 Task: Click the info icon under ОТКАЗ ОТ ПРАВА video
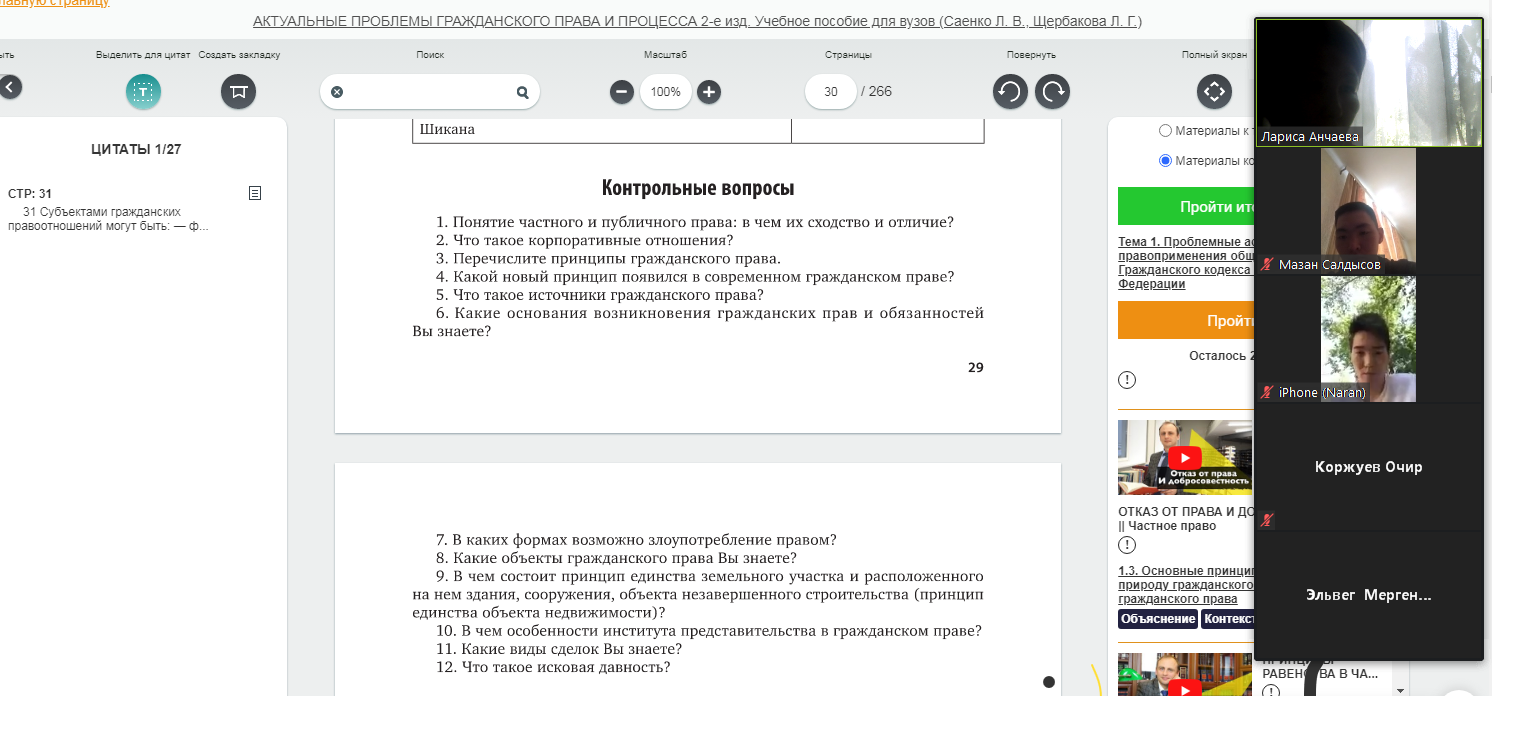tap(1127, 545)
